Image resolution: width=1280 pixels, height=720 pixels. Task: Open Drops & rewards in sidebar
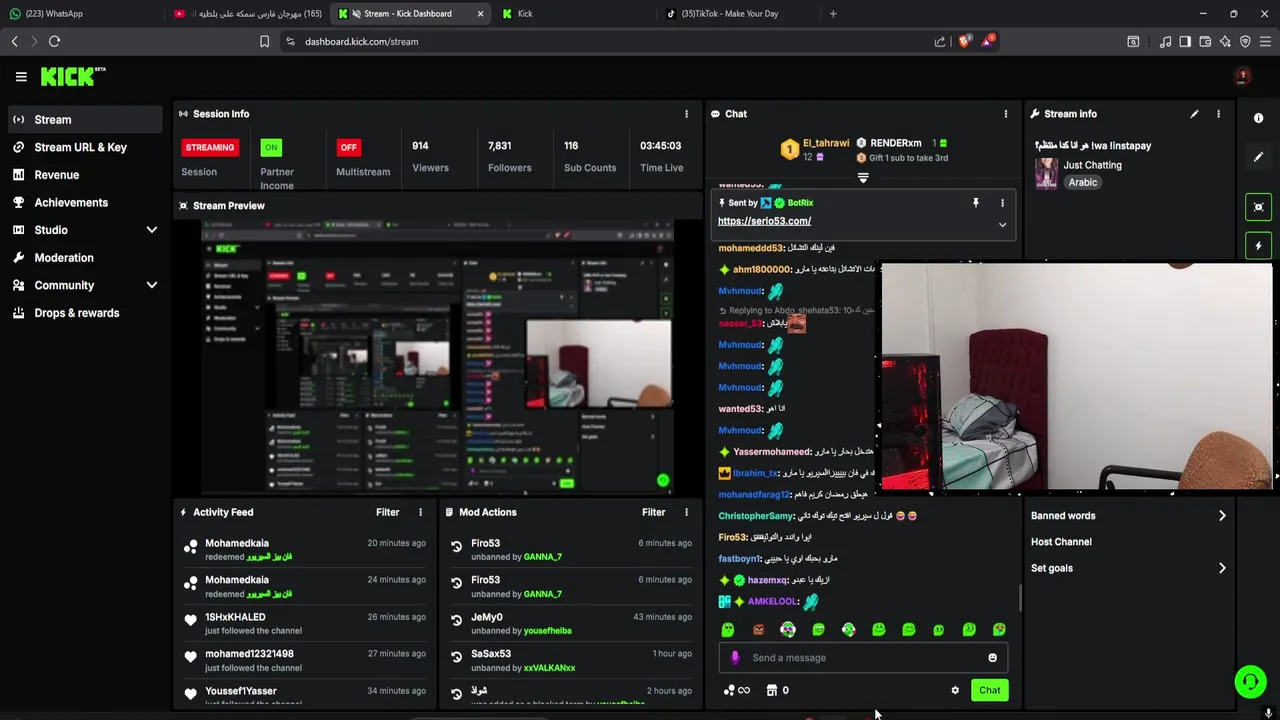(84, 313)
